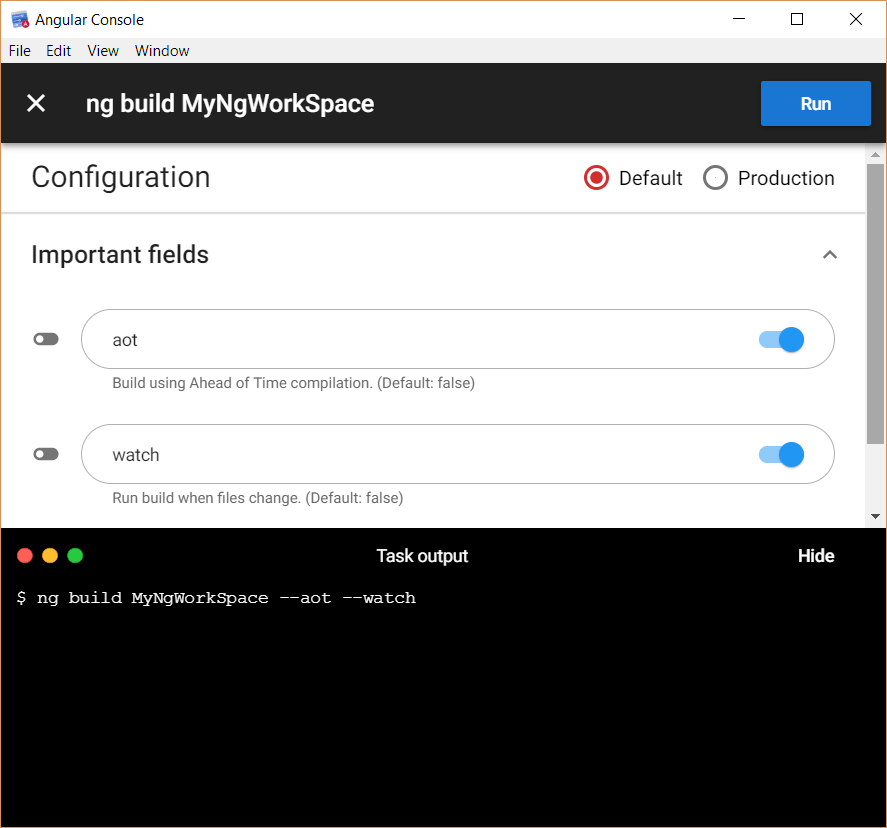This screenshot has height=828, width=887.
Task: Click the green terminal dot
Action: [x=75, y=555]
